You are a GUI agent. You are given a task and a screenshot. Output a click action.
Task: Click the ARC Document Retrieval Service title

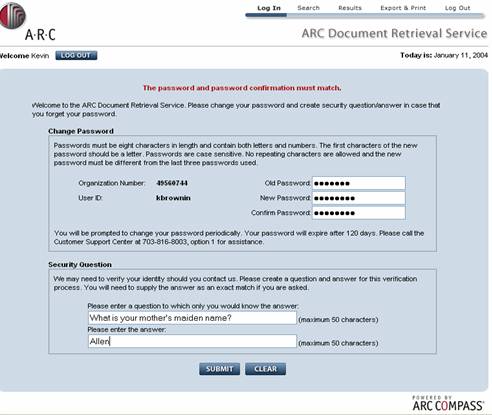[394, 33]
